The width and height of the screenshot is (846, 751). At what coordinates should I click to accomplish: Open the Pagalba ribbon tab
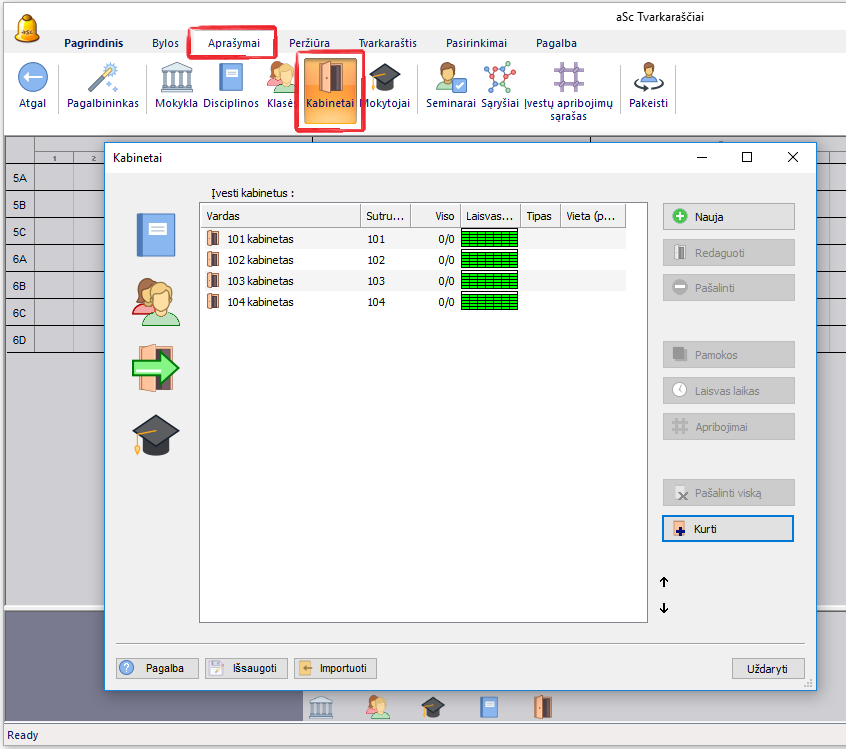click(556, 43)
